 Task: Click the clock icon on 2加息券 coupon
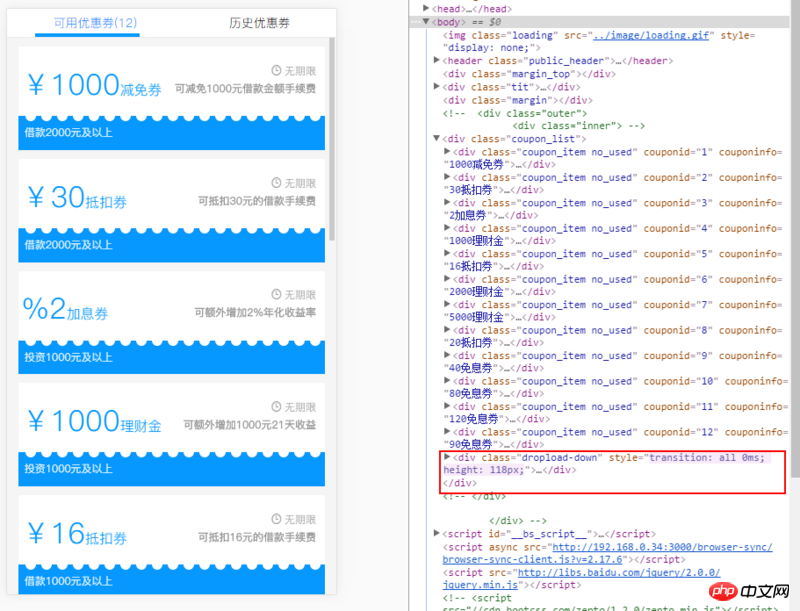[x=277, y=295]
